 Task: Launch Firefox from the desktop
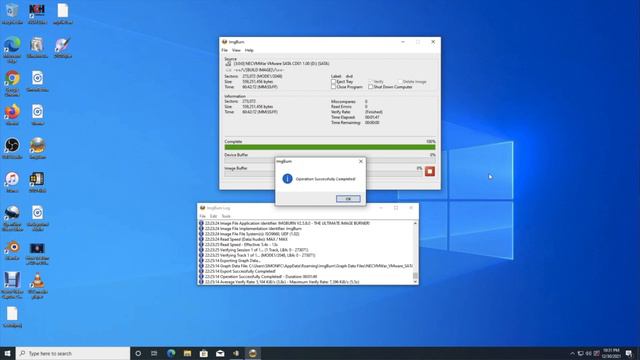pos(12,115)
